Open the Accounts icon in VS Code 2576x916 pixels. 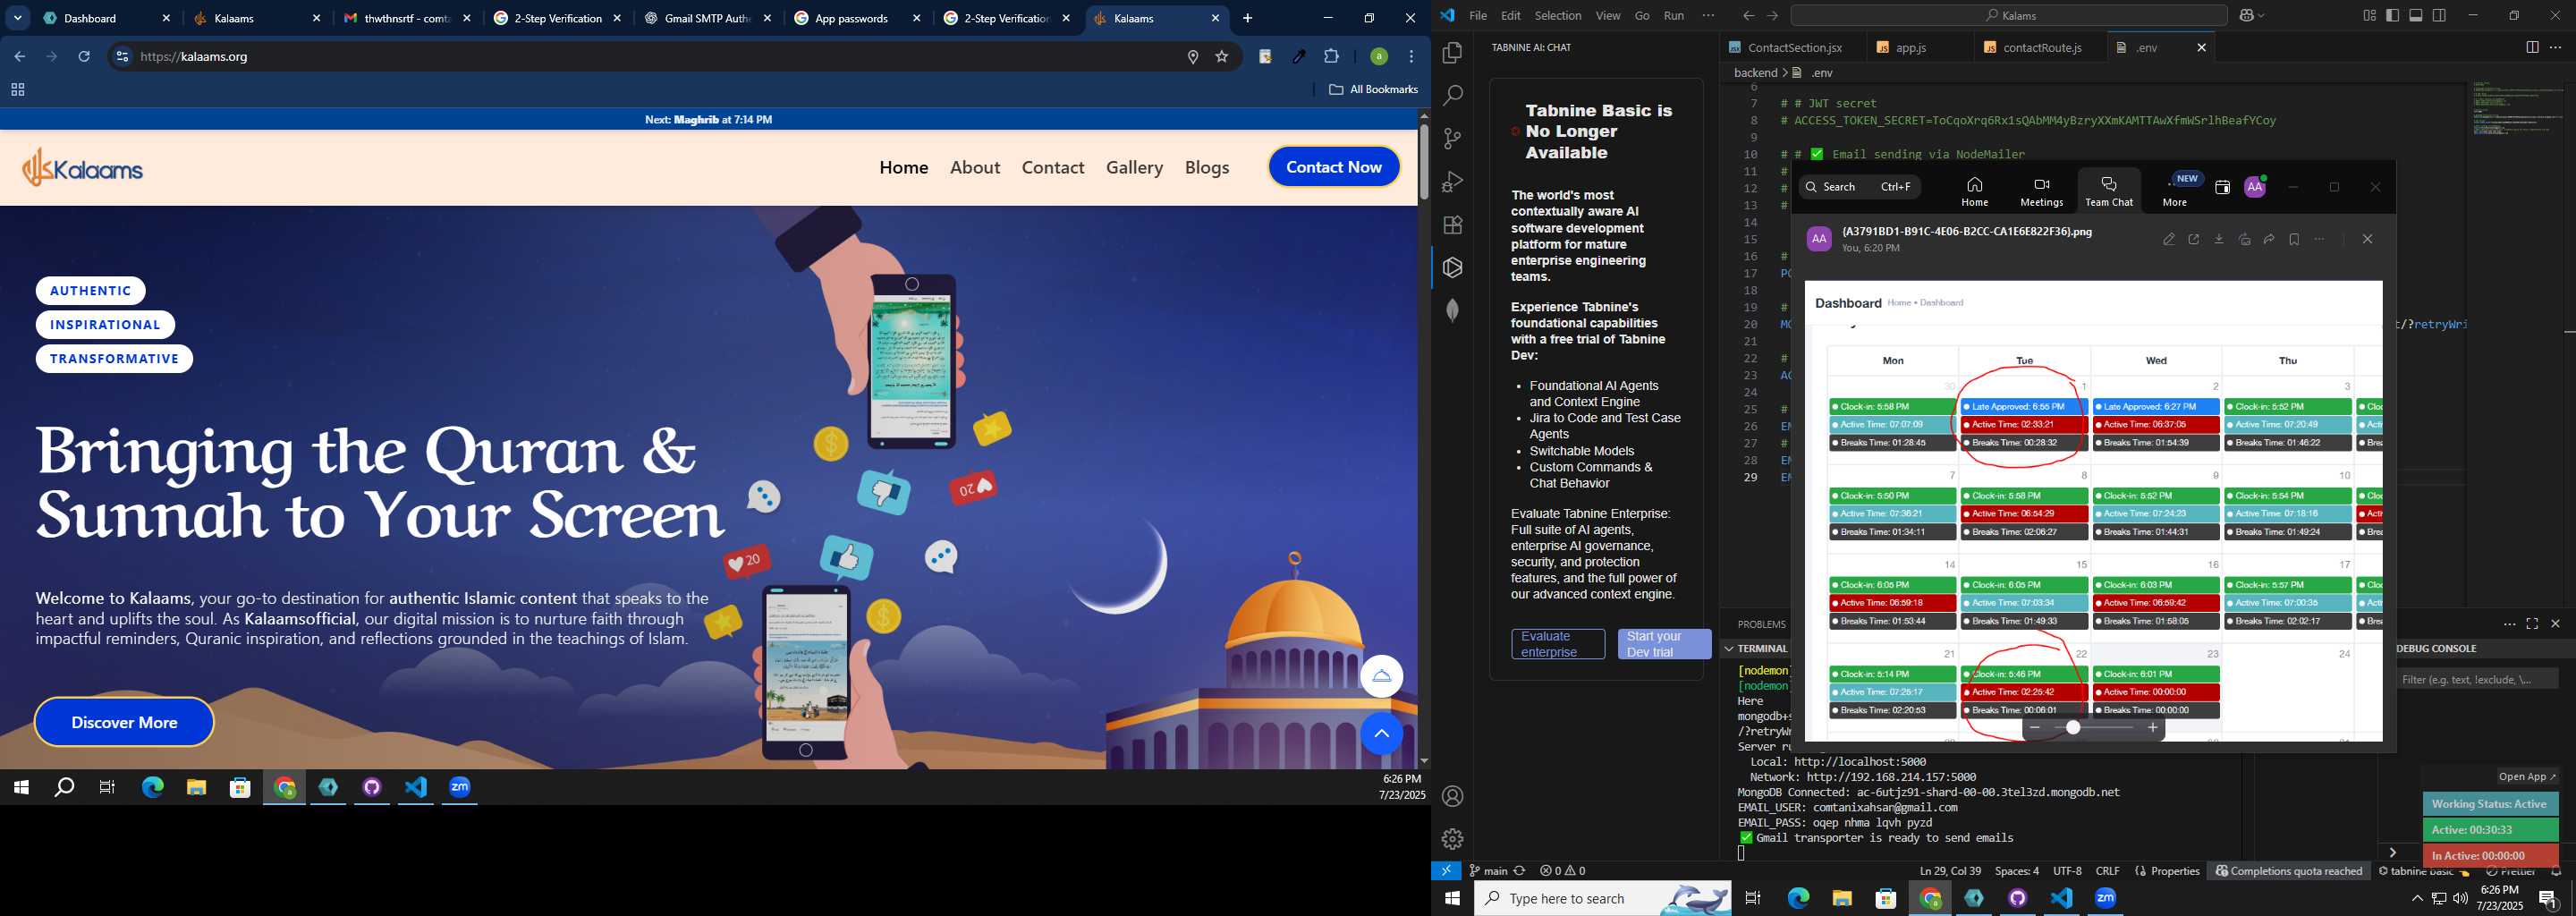[1452, 796]
